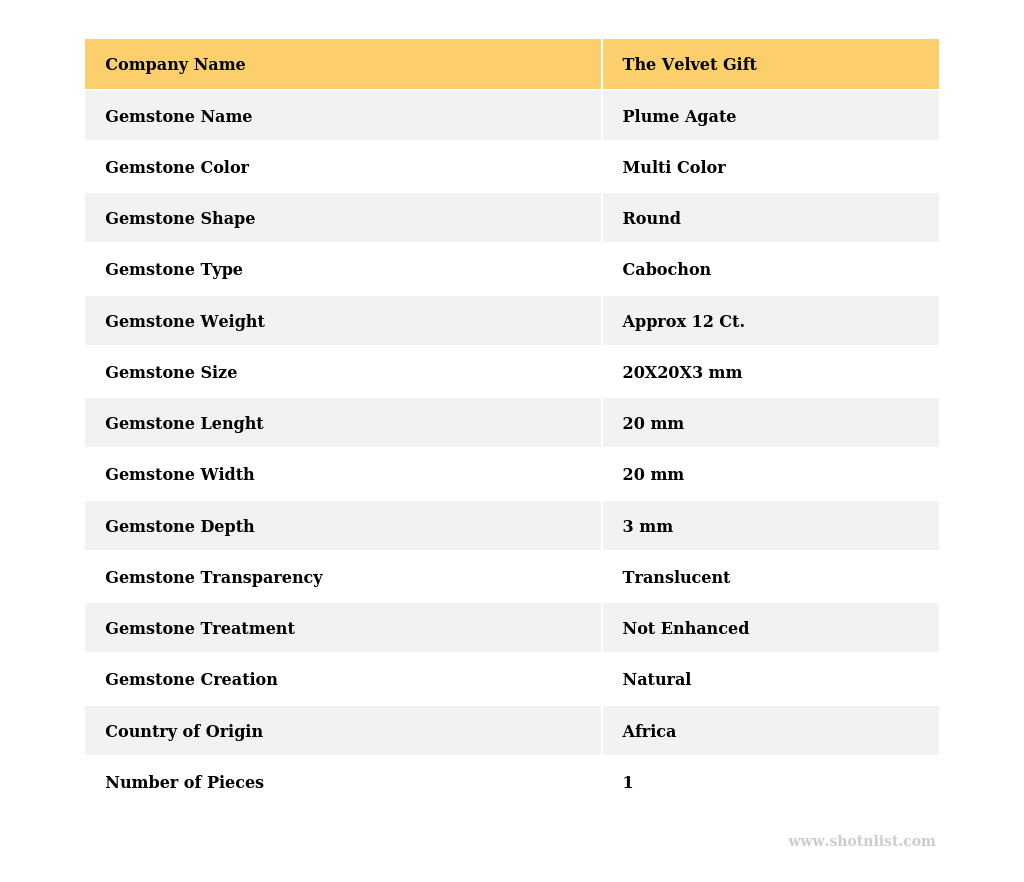Click the Gemstone Name label

(x=178, y=117)
